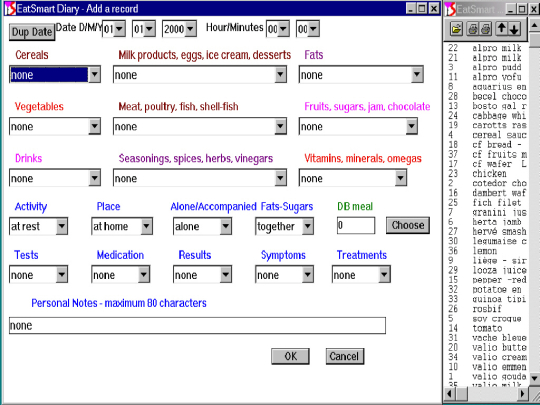Click the food list scrollbar down arrow

click(x=534, y=378)
